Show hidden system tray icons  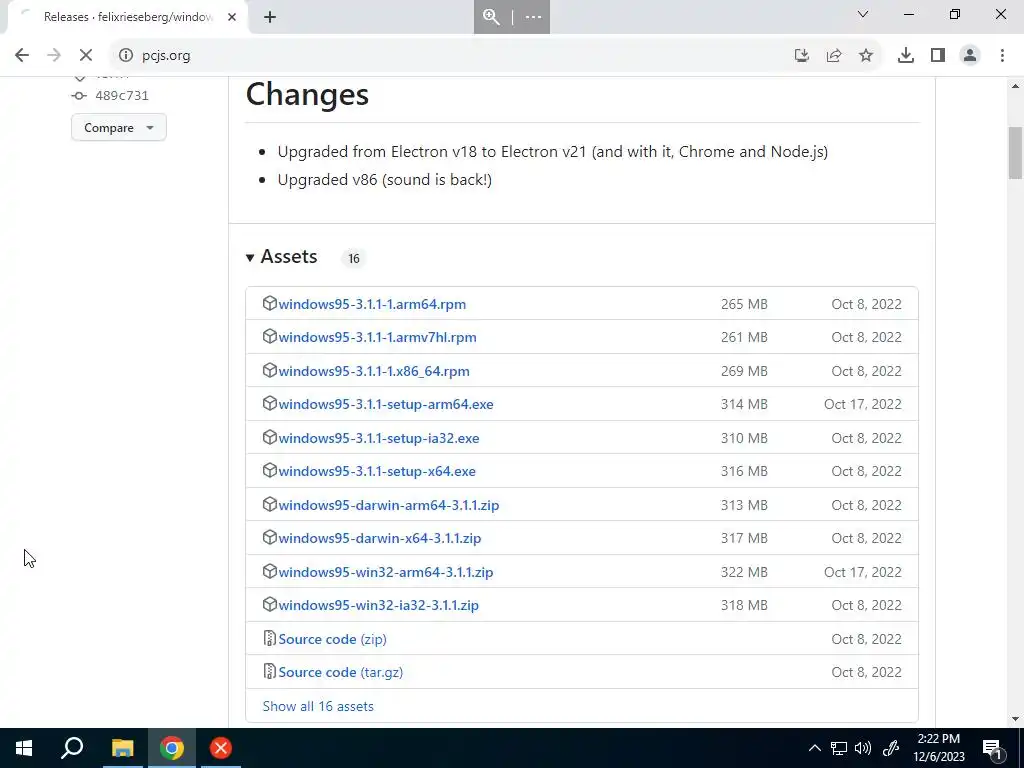coord(814,748)
